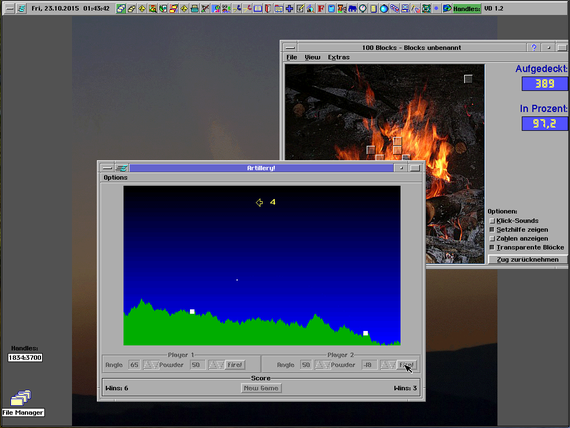
Task: Click the two-people users icon in toolbar
Action: [x=226, y=8]
